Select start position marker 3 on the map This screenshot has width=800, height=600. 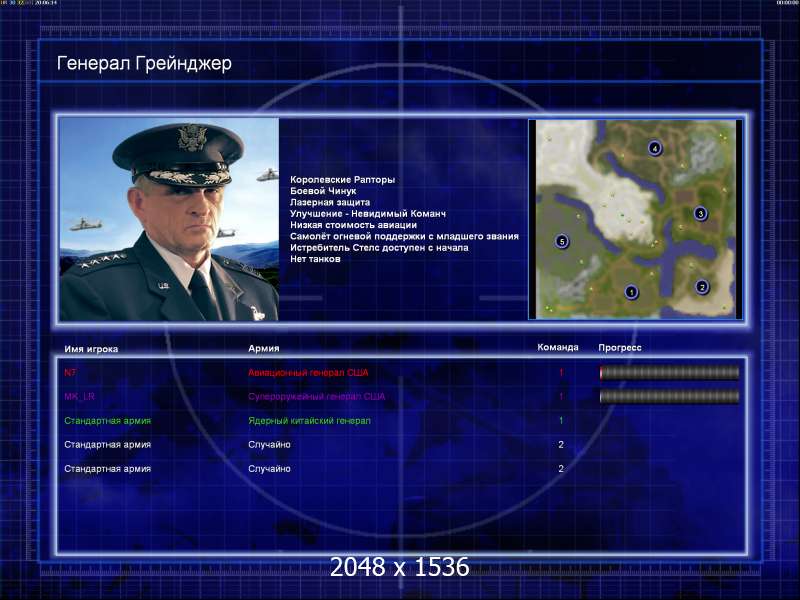701,213
